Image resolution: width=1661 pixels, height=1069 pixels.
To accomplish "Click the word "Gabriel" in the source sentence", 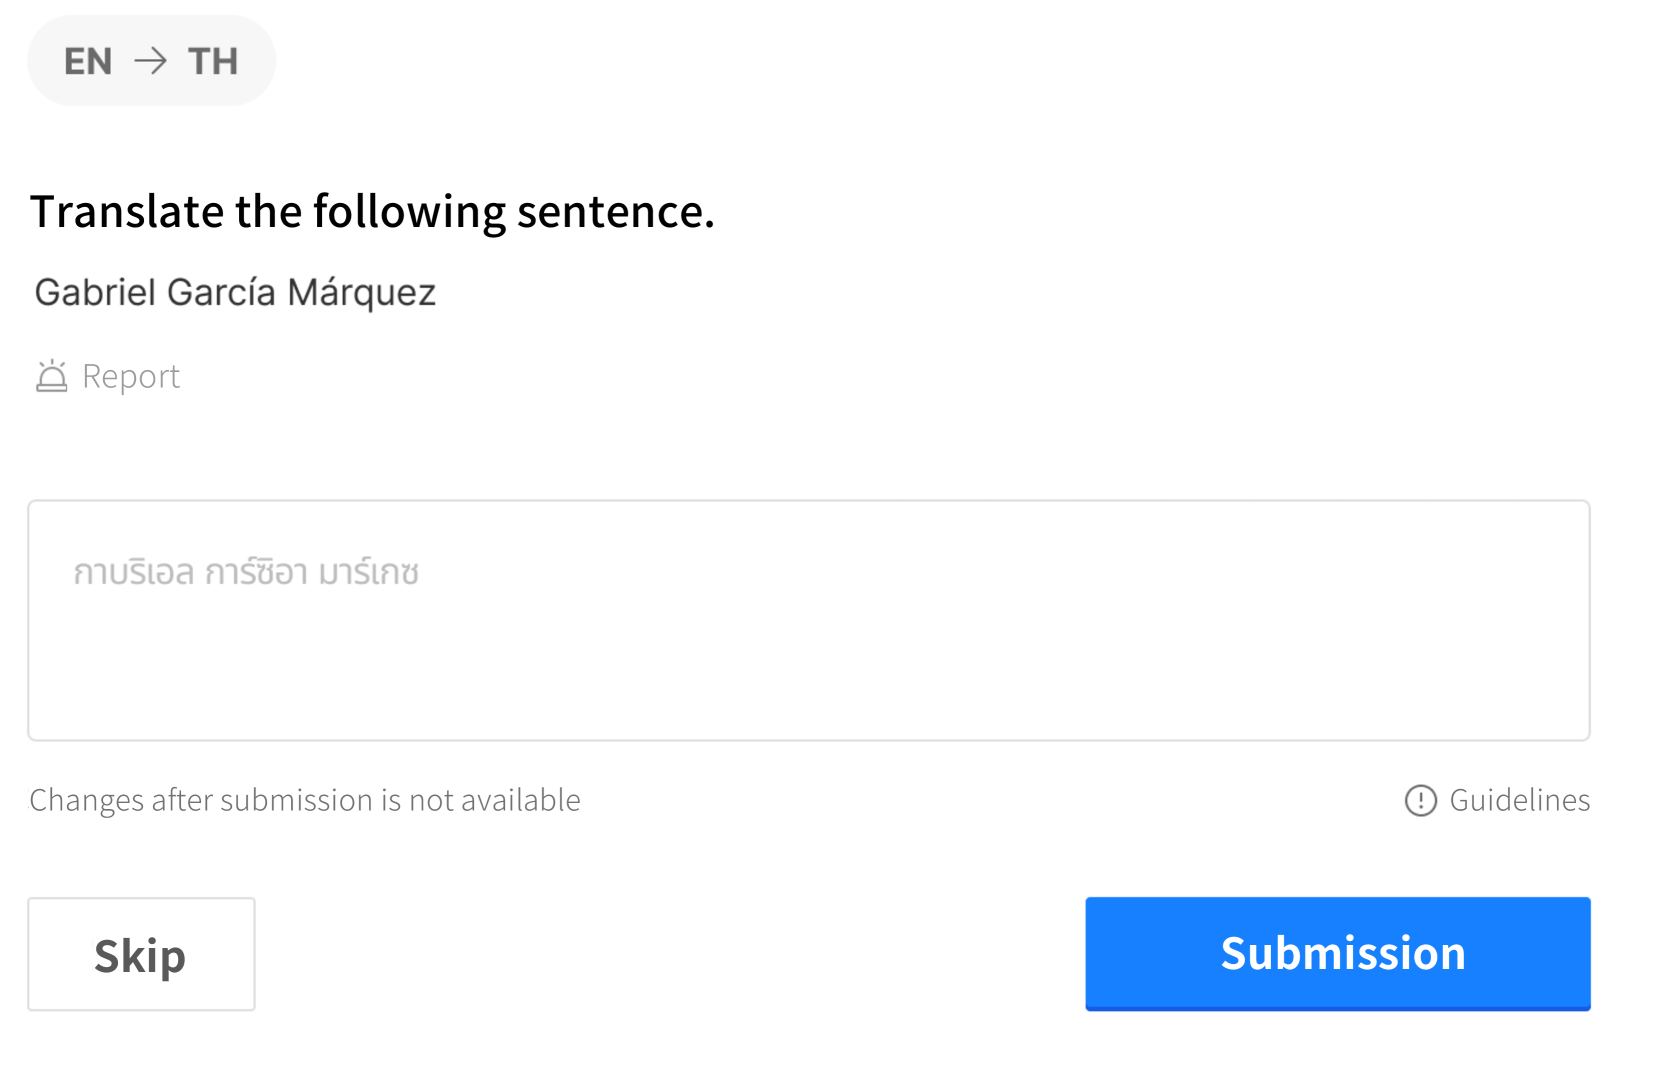I will pyautogui.click(x=95, y=293).
